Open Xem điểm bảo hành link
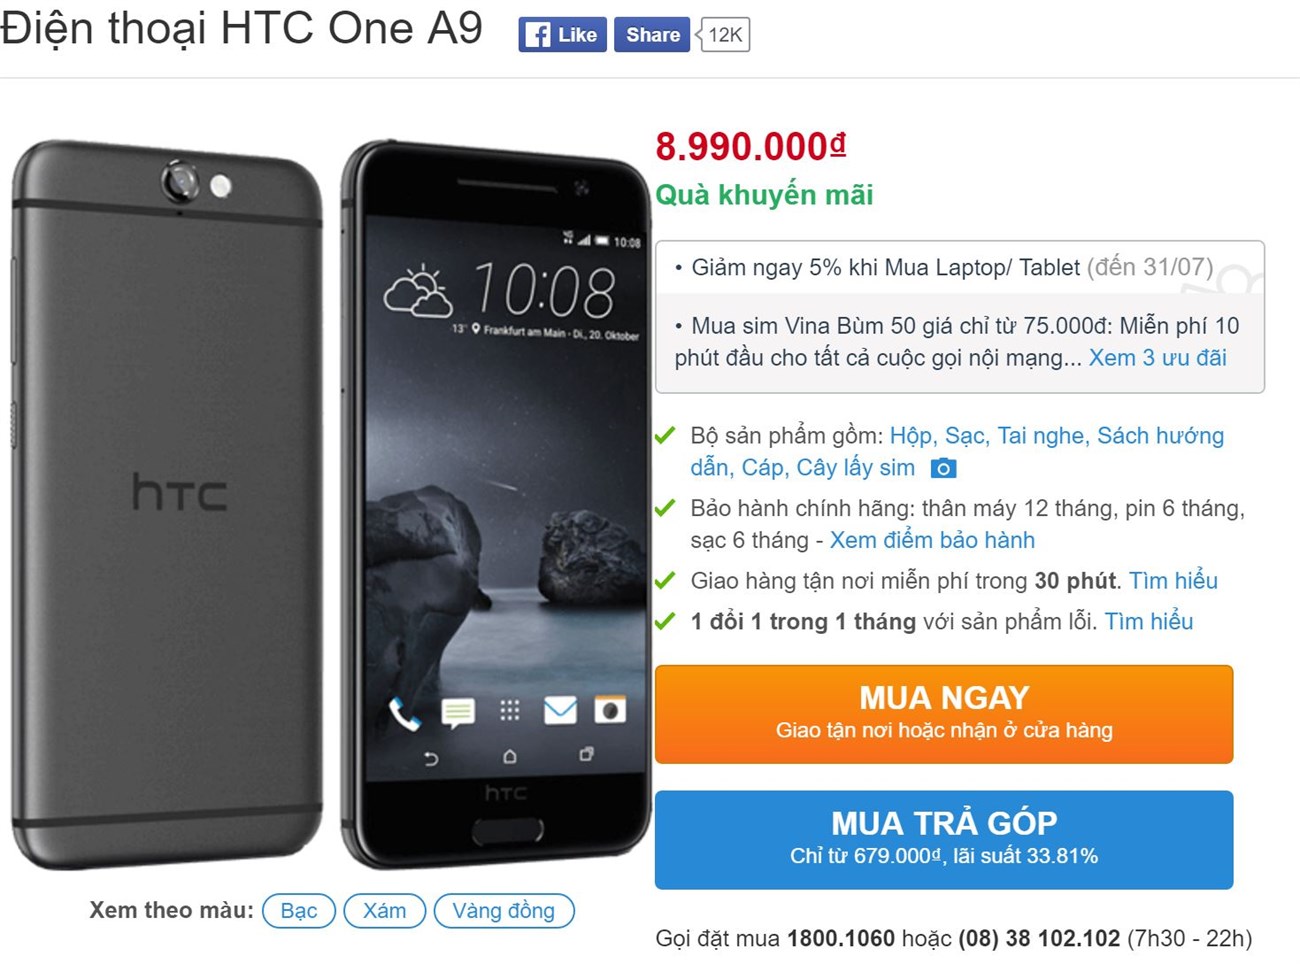 pos(932,540)
